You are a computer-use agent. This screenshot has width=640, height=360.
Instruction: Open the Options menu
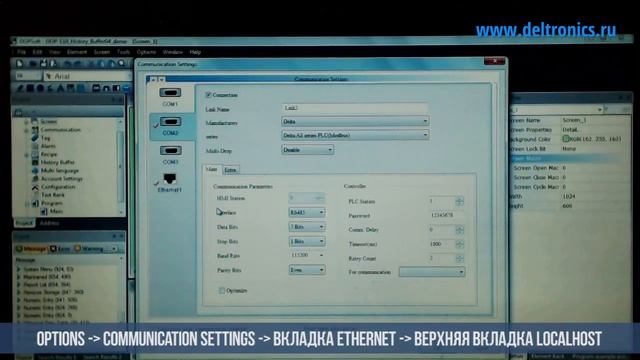point(146,52)
